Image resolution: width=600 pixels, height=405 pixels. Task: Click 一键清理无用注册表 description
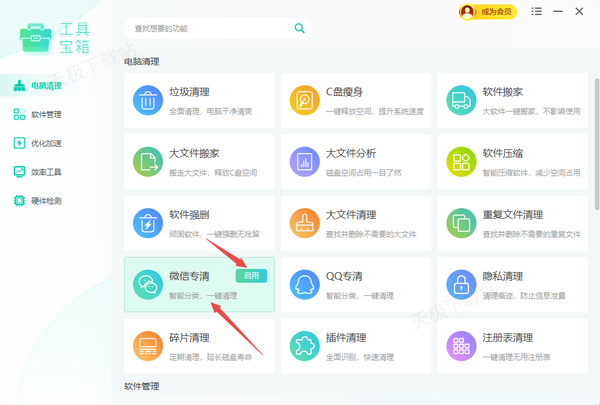click(516, 357)
